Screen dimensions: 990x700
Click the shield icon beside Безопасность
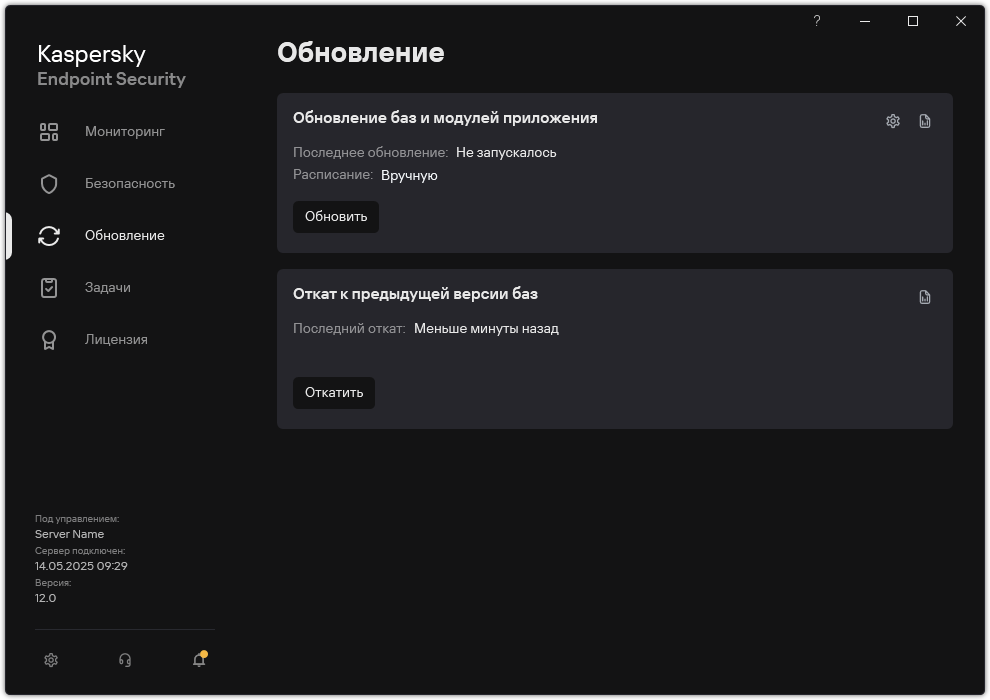[x=48, y=183]
